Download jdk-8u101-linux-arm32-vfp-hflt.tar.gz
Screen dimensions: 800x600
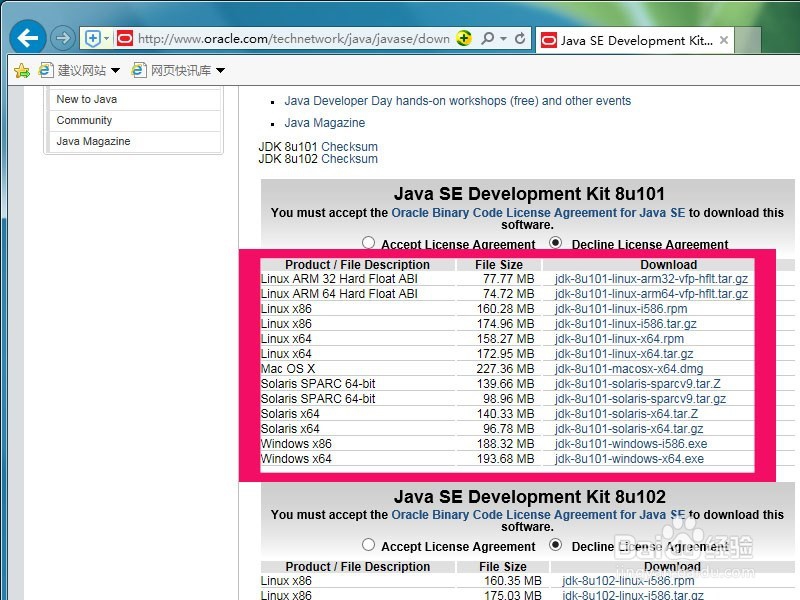652,279
